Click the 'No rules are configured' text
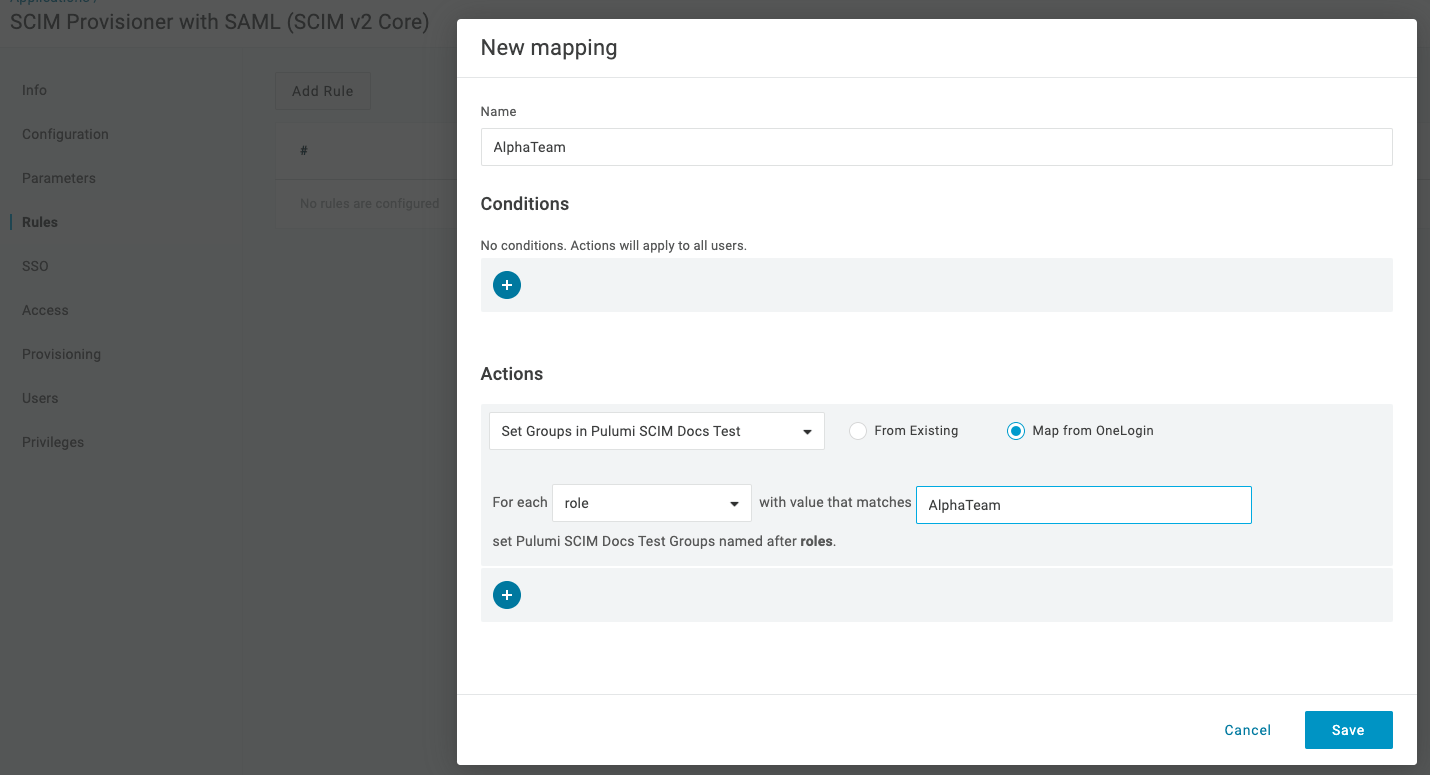Image resolution: width=1430 pixels, height=775 pixels. [x=370, y=203]
